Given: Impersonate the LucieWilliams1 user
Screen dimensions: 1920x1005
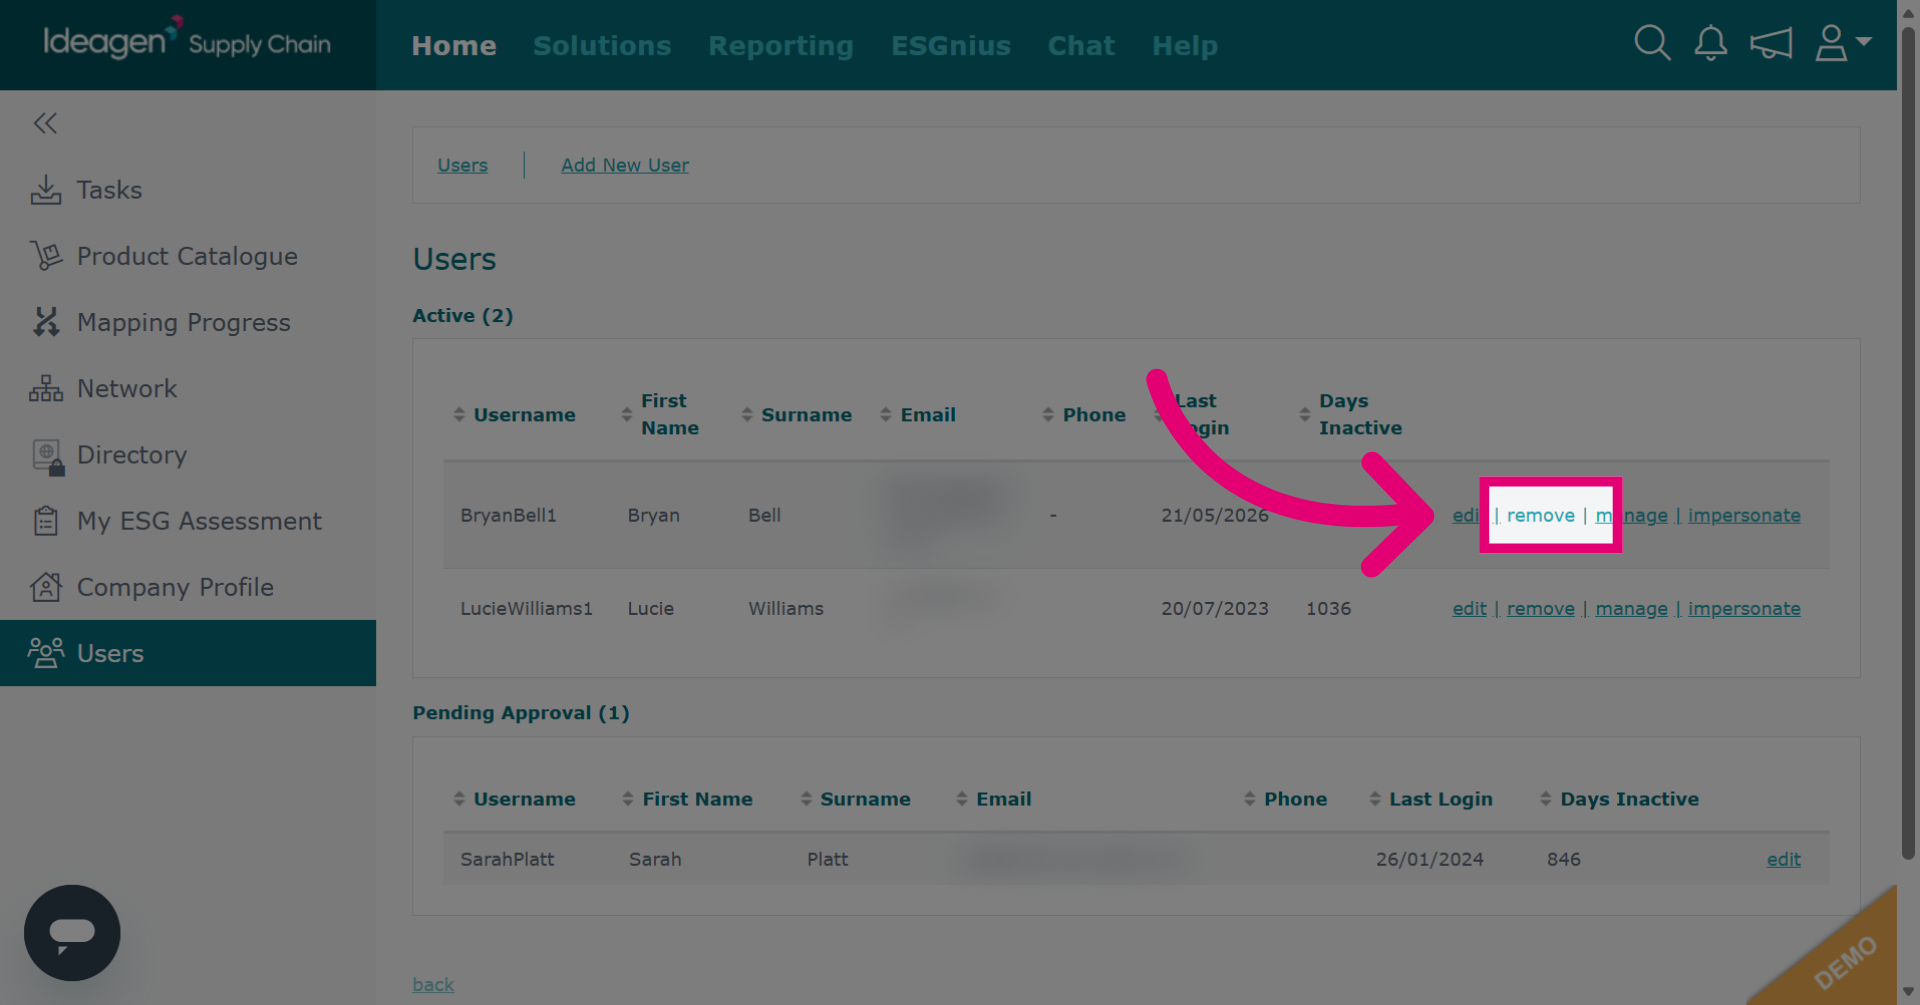Looking at the screenshot, I should (1744, 608).
